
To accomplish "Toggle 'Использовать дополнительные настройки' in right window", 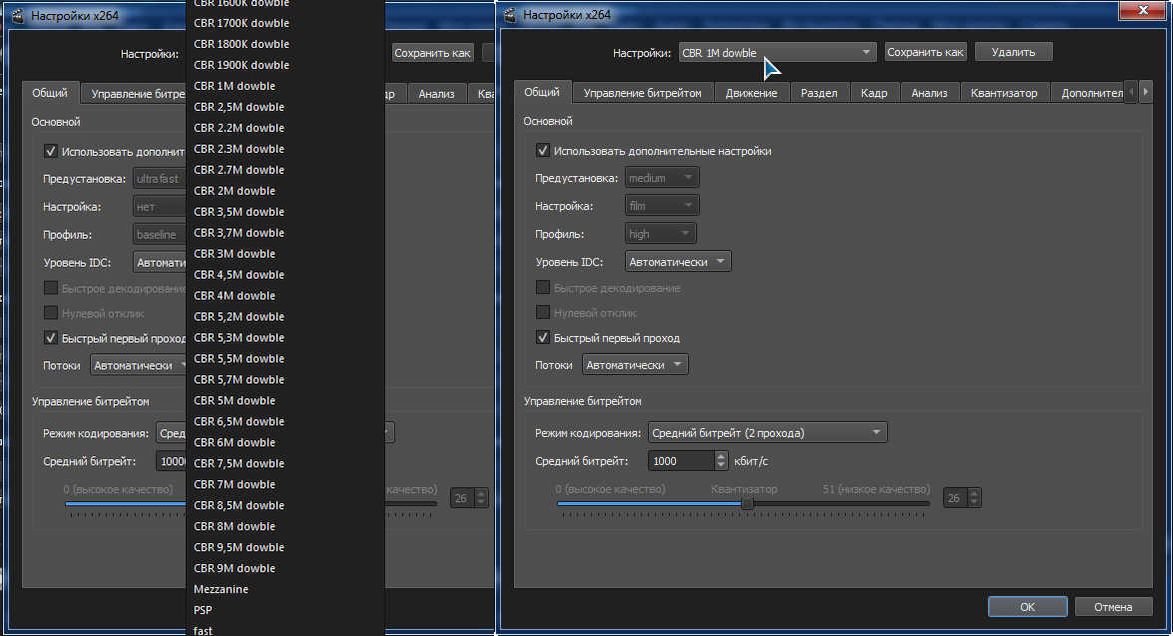I will pos(543,150).
